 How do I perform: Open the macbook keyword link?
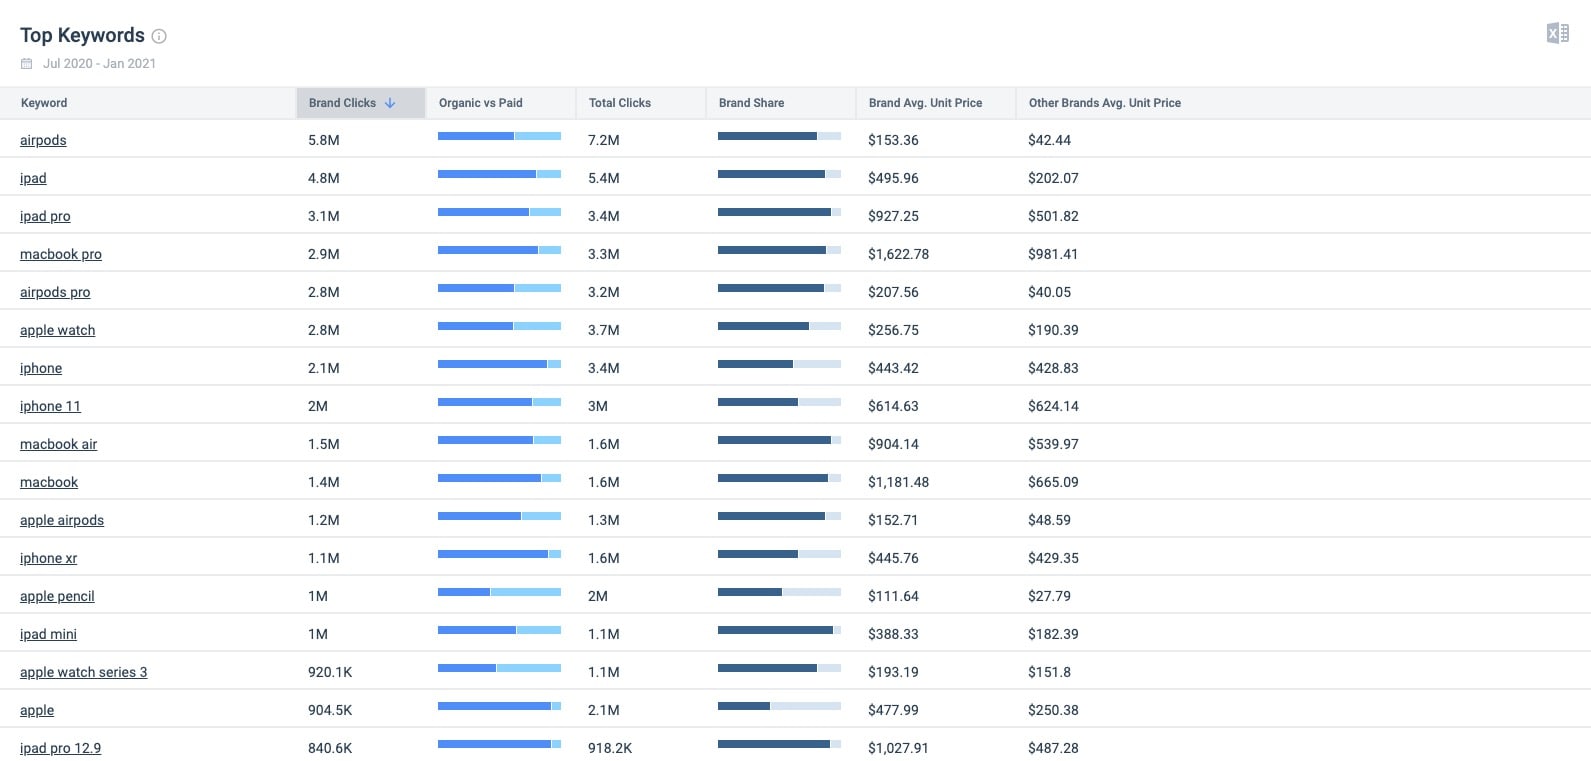pyautogui.click(x=49, y=482)
